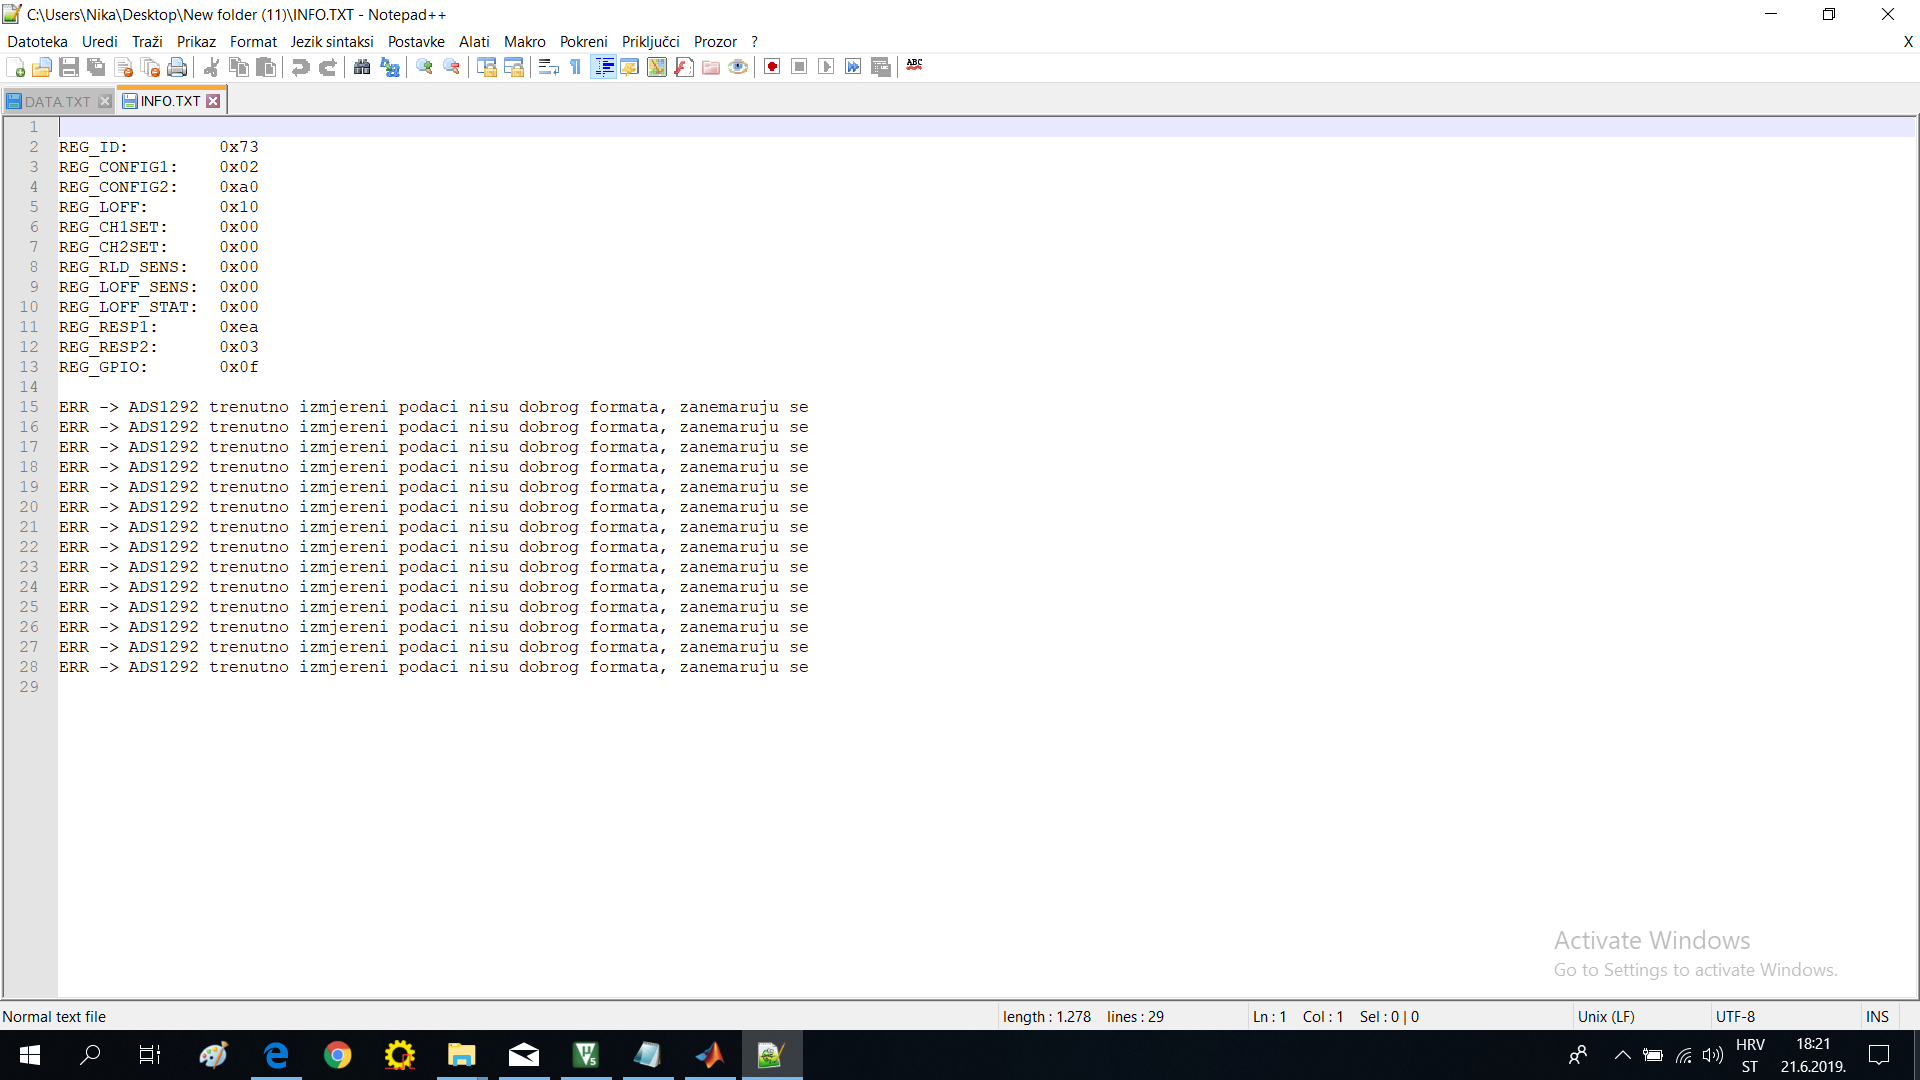
Task: Open Folder as Workspace icon
Action: 711,67
